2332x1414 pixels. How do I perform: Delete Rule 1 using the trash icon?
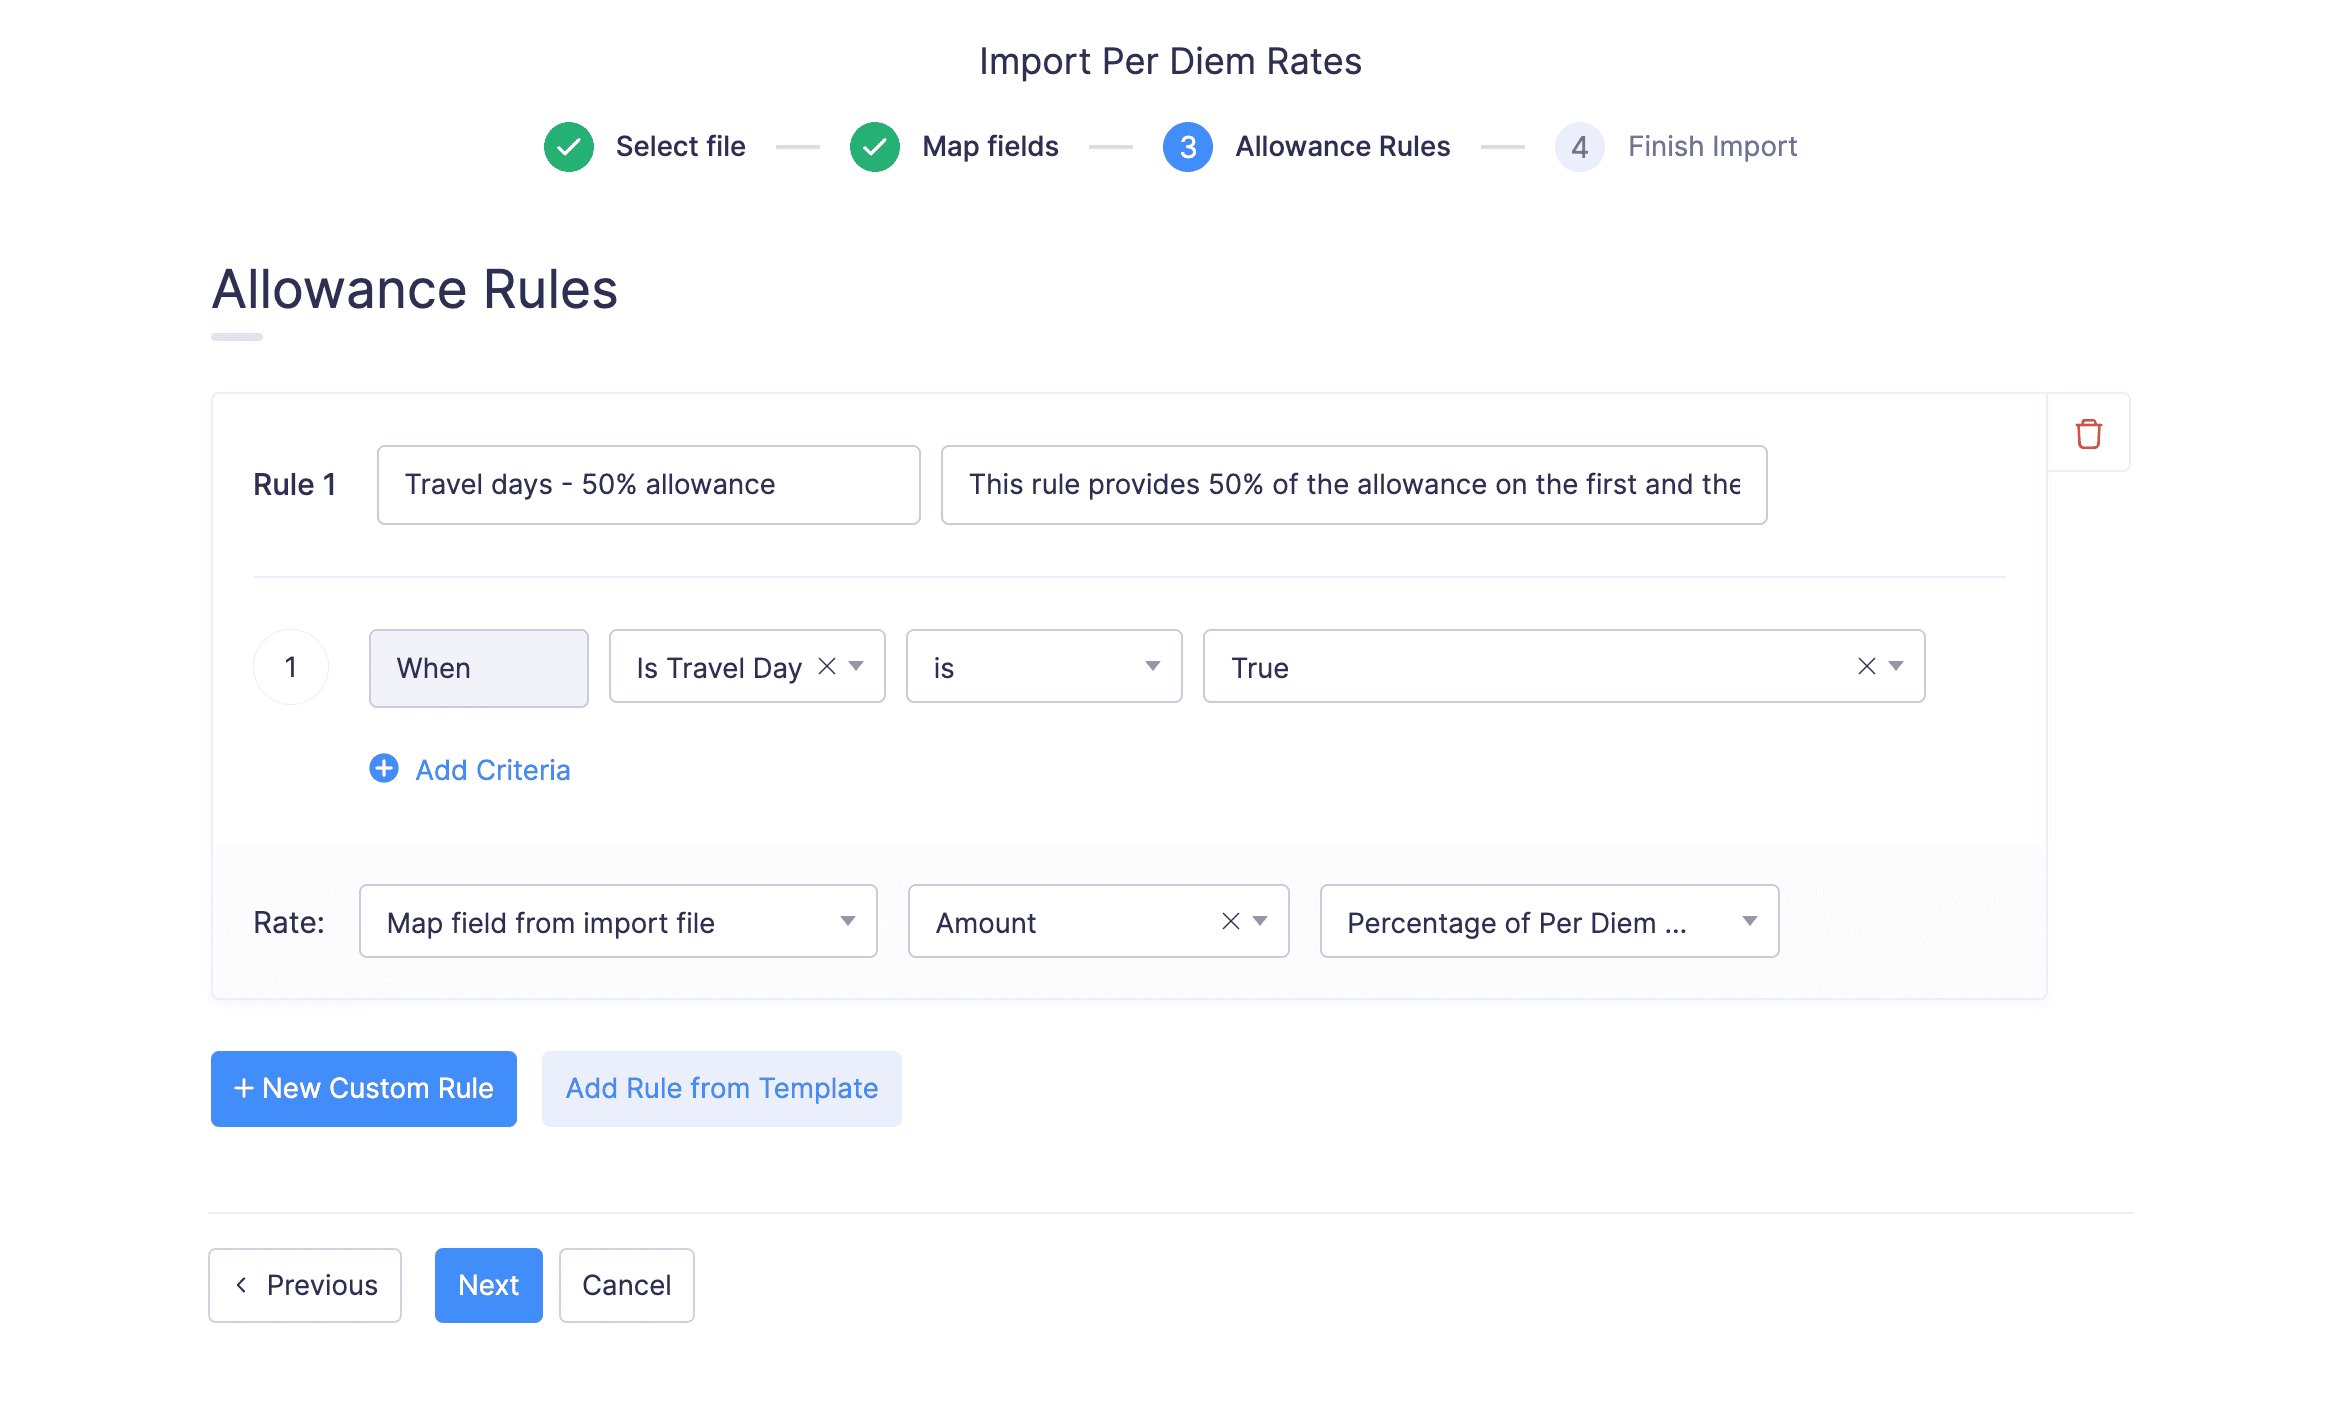2088,433
